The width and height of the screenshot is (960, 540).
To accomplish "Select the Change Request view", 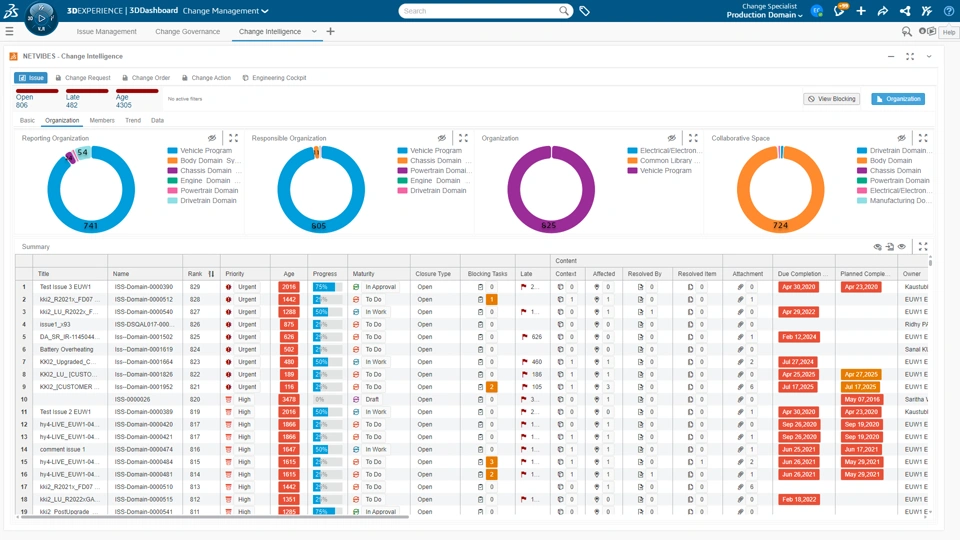I will 83,78.
